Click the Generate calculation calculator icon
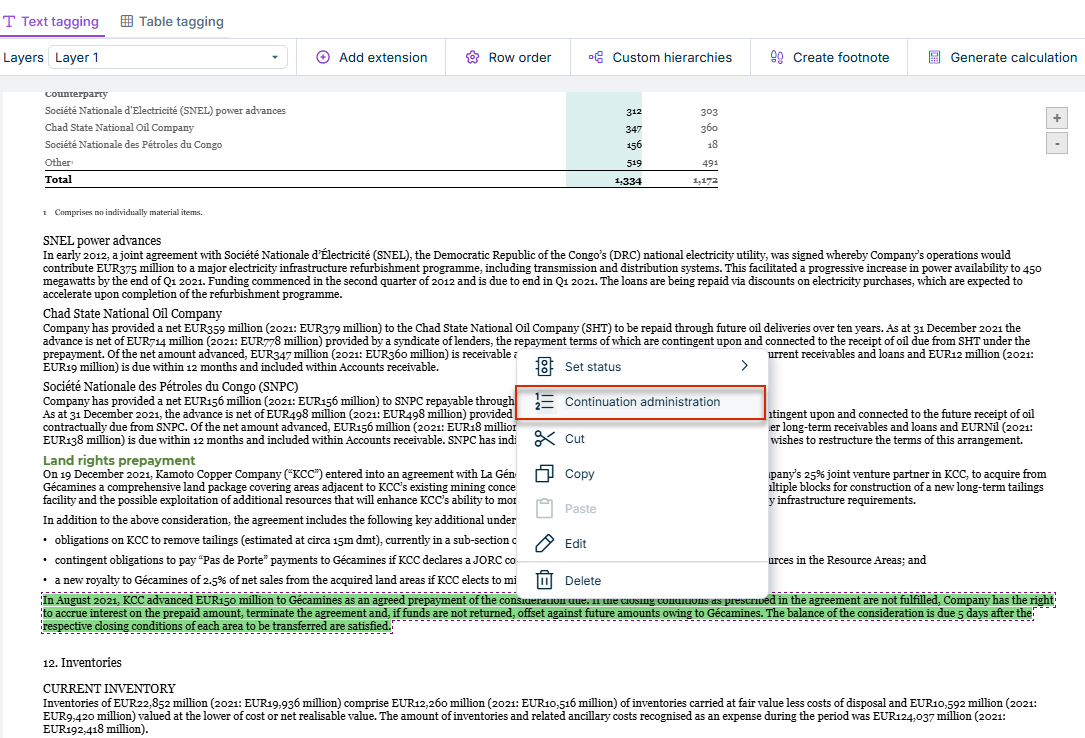1085x738 pixels. (934, 57)
